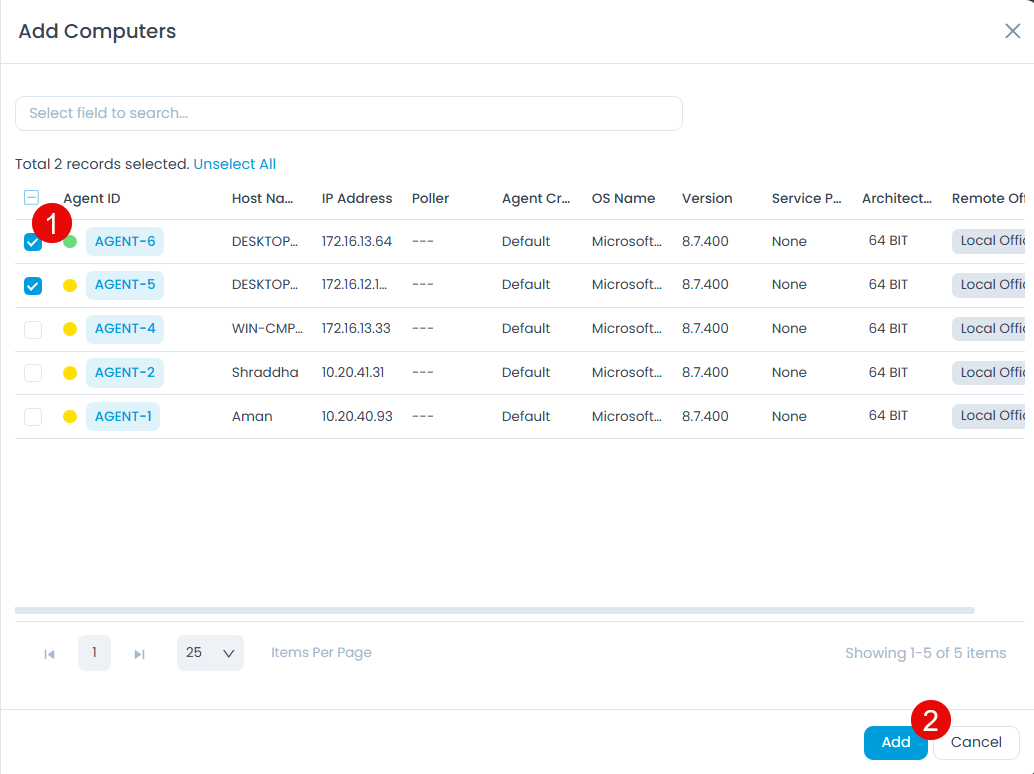
Task: Click the Unselect All link
Action: [234, 164]
